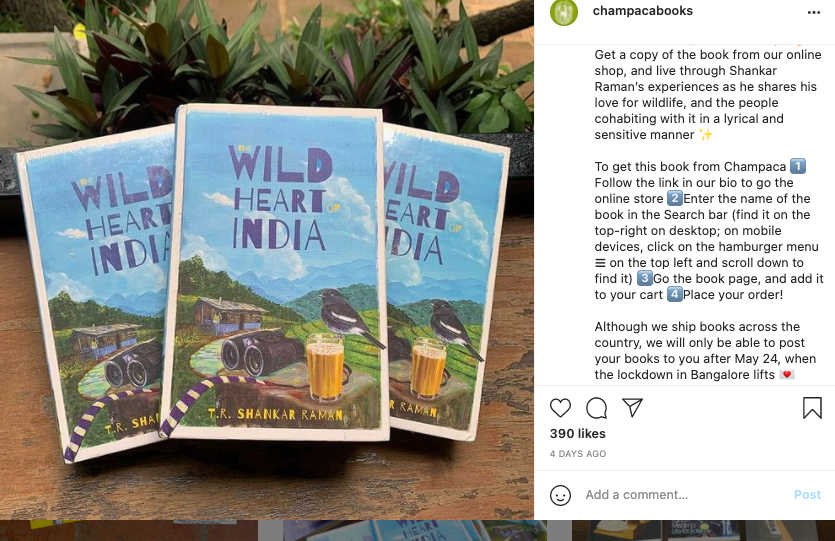Open the bottom-left post thumbnail
This screenshot has height=541, width=835.
[127, 531]
